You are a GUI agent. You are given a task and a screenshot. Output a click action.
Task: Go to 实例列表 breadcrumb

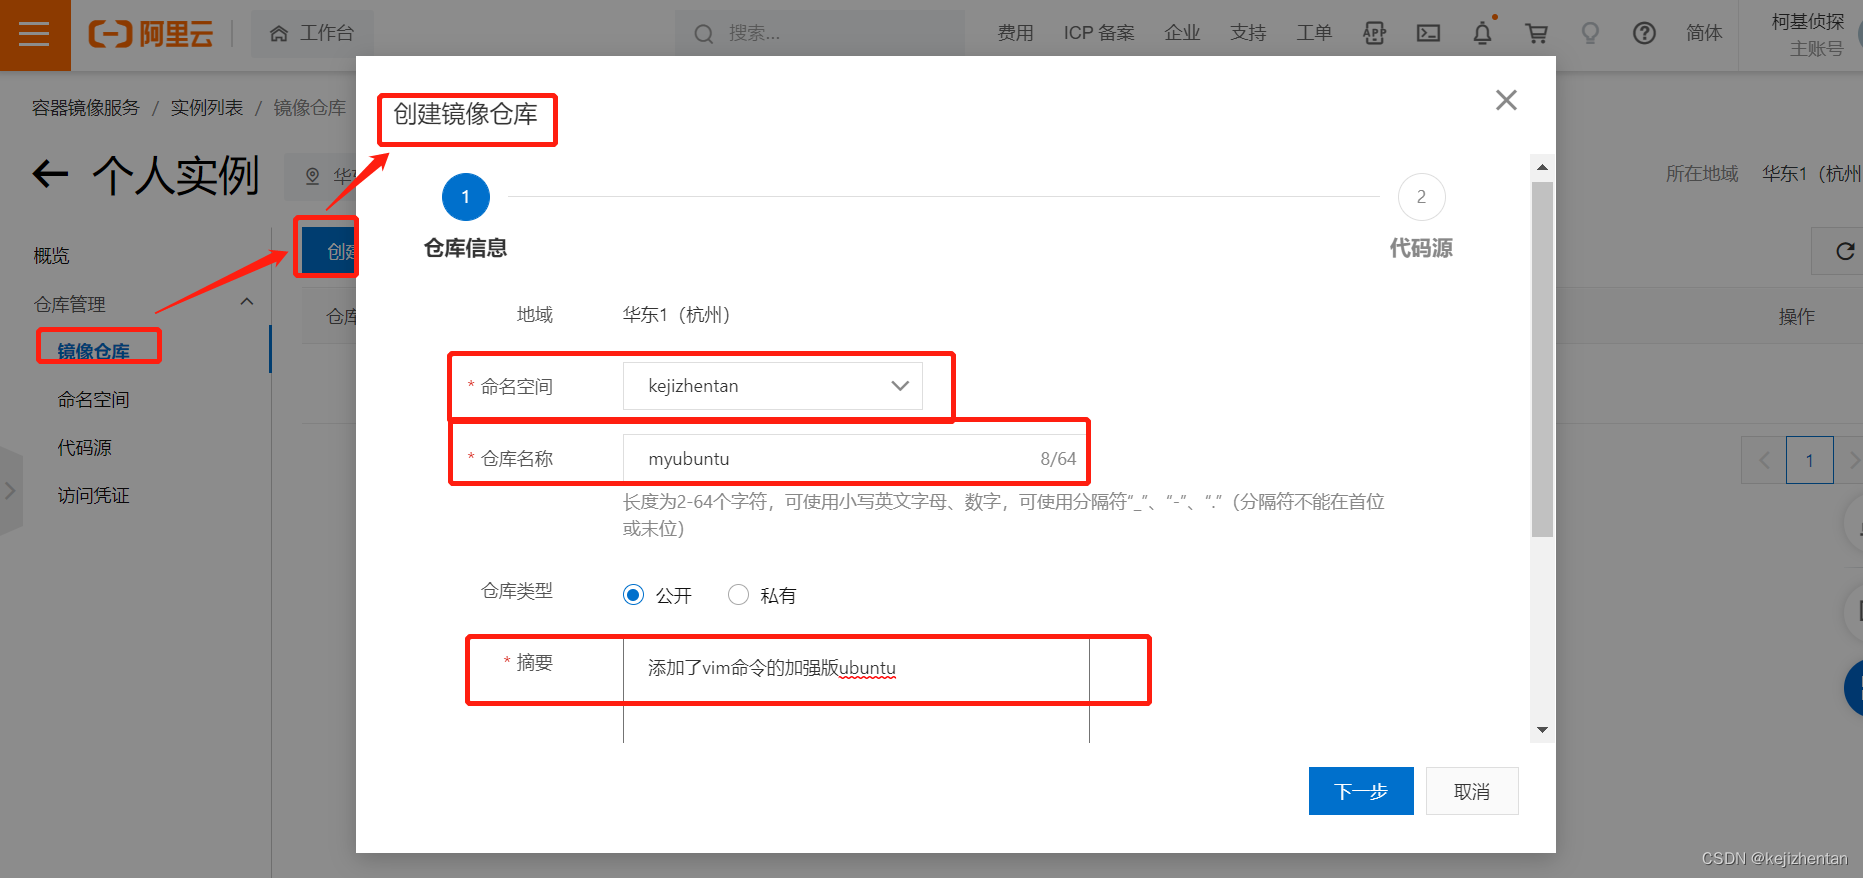coord(206,108)
